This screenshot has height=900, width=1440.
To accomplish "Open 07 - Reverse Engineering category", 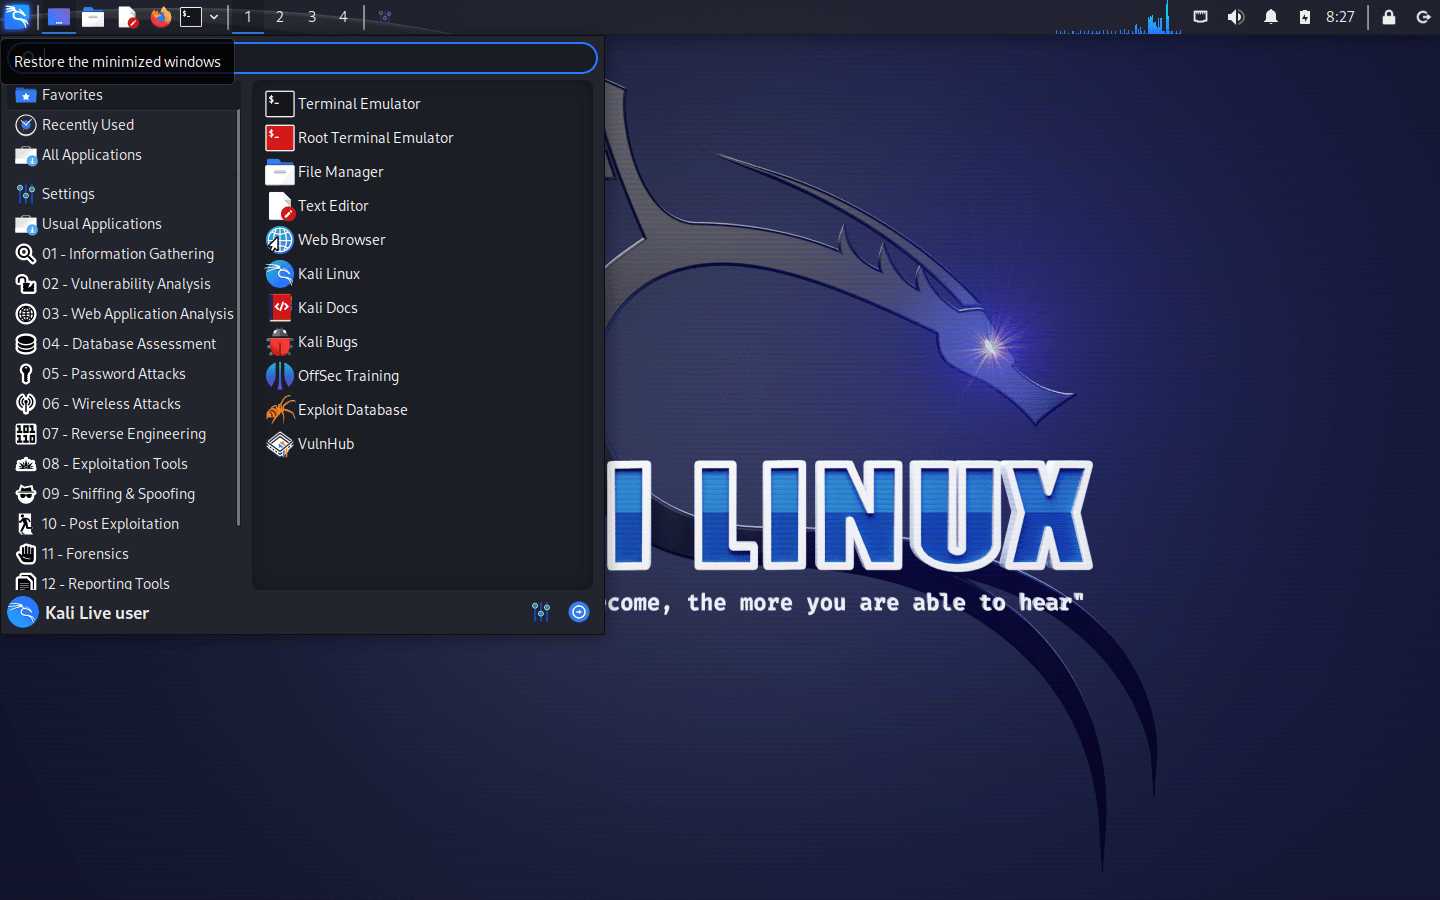I will click(123, 434).
